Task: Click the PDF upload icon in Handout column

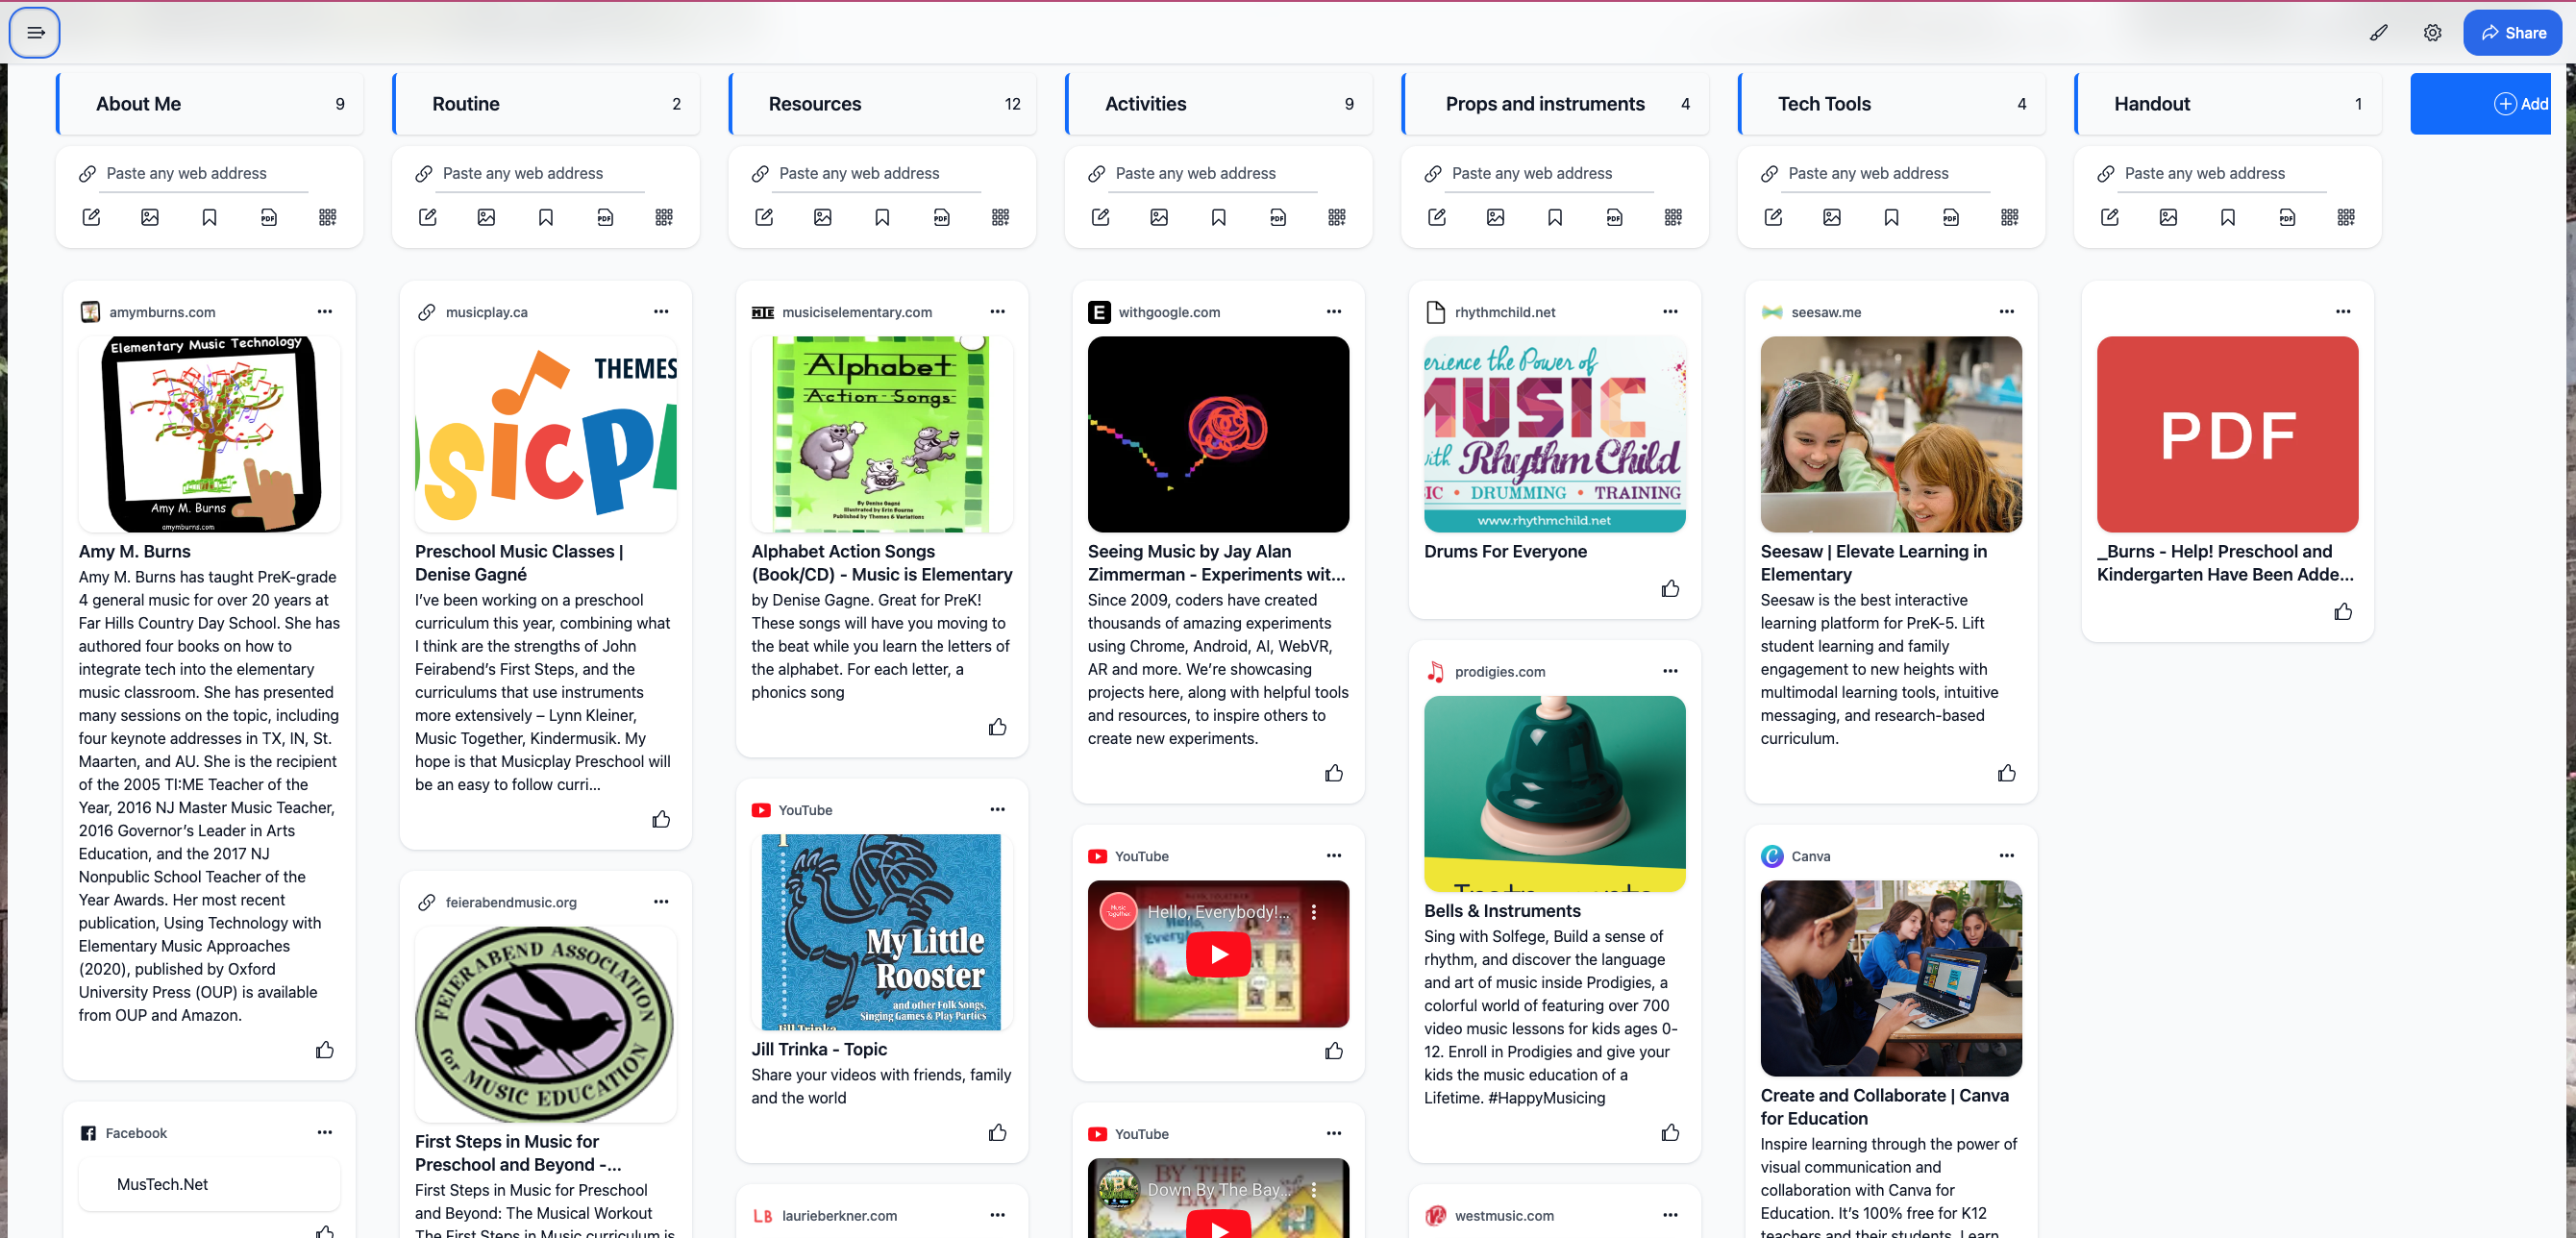Action: pos(2287,217)
